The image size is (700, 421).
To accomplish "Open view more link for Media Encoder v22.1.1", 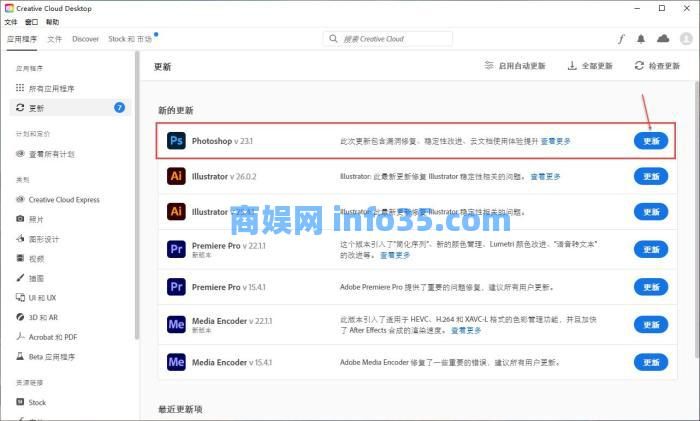I will point(467,330).
